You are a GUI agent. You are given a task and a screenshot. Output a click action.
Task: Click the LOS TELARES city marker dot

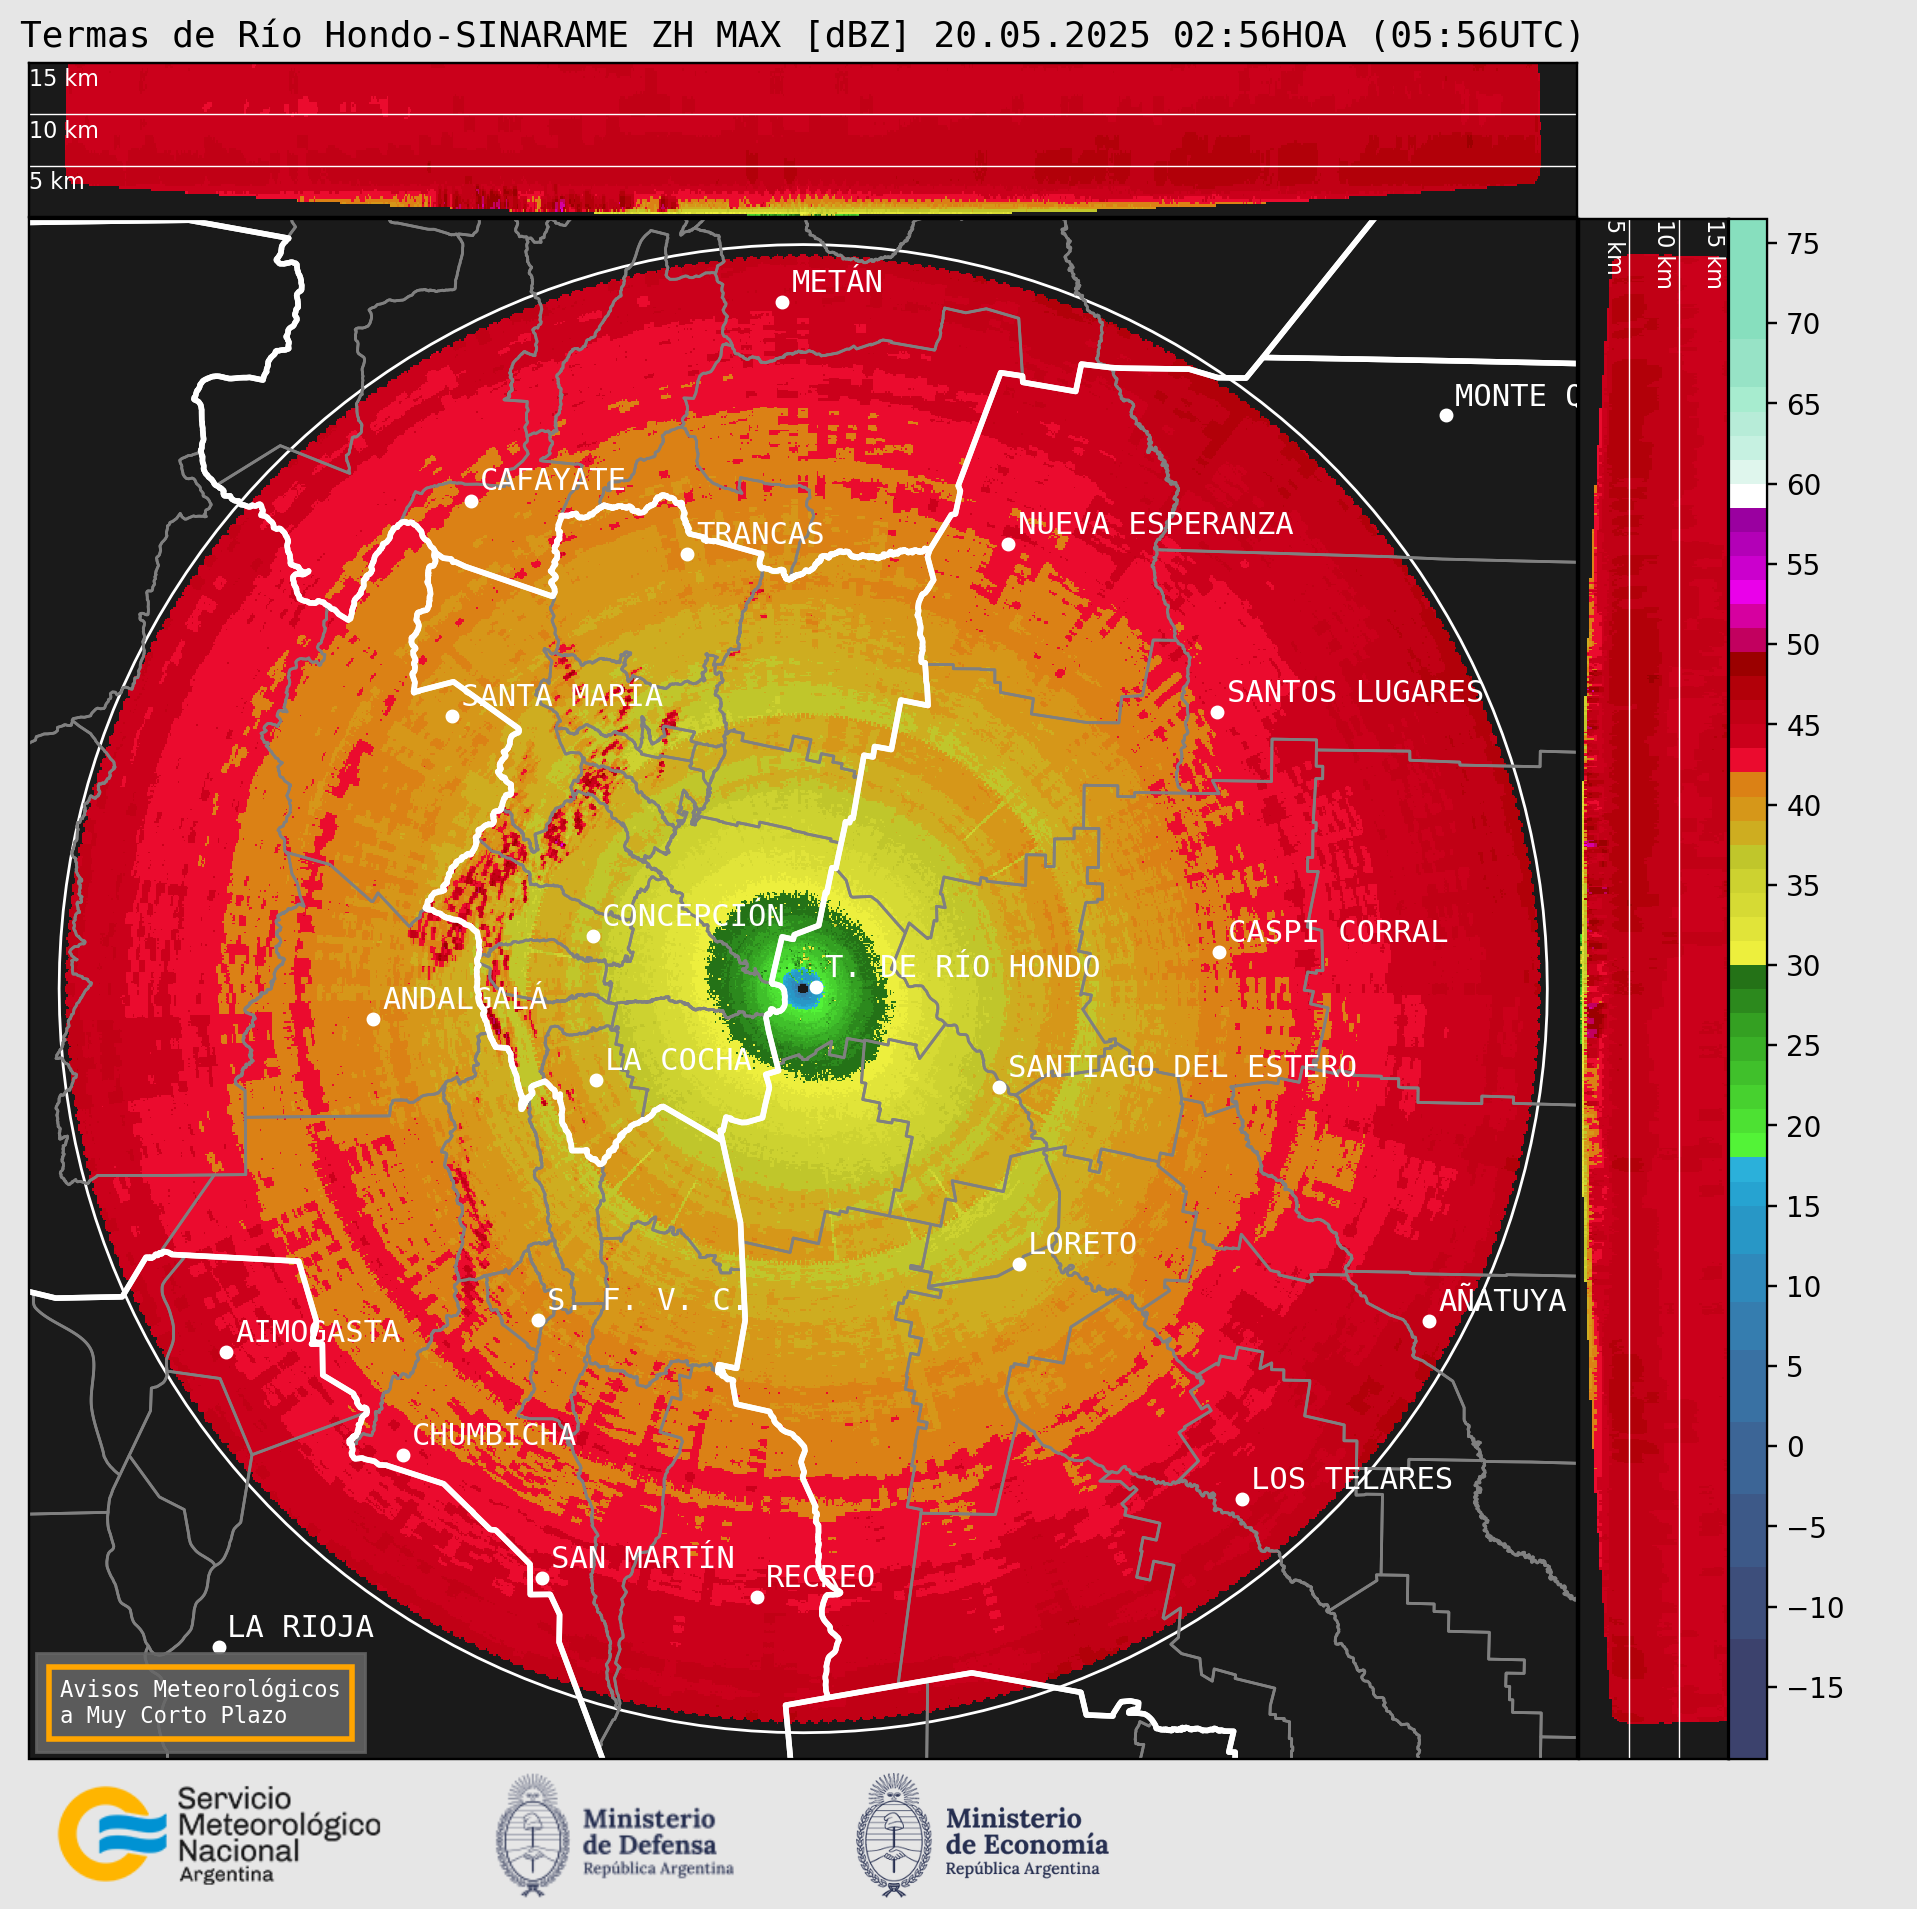tap(1242, 1499)
